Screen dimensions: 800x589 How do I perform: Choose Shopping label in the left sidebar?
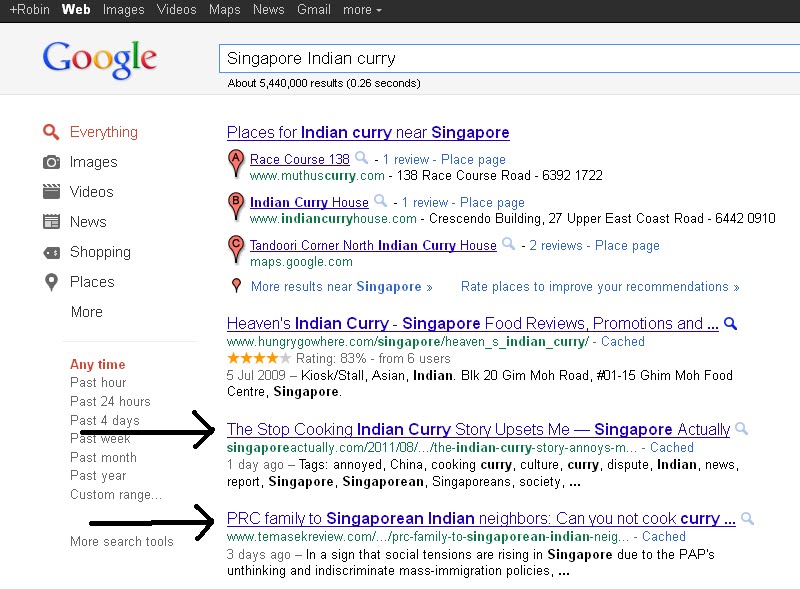[100, 252]
